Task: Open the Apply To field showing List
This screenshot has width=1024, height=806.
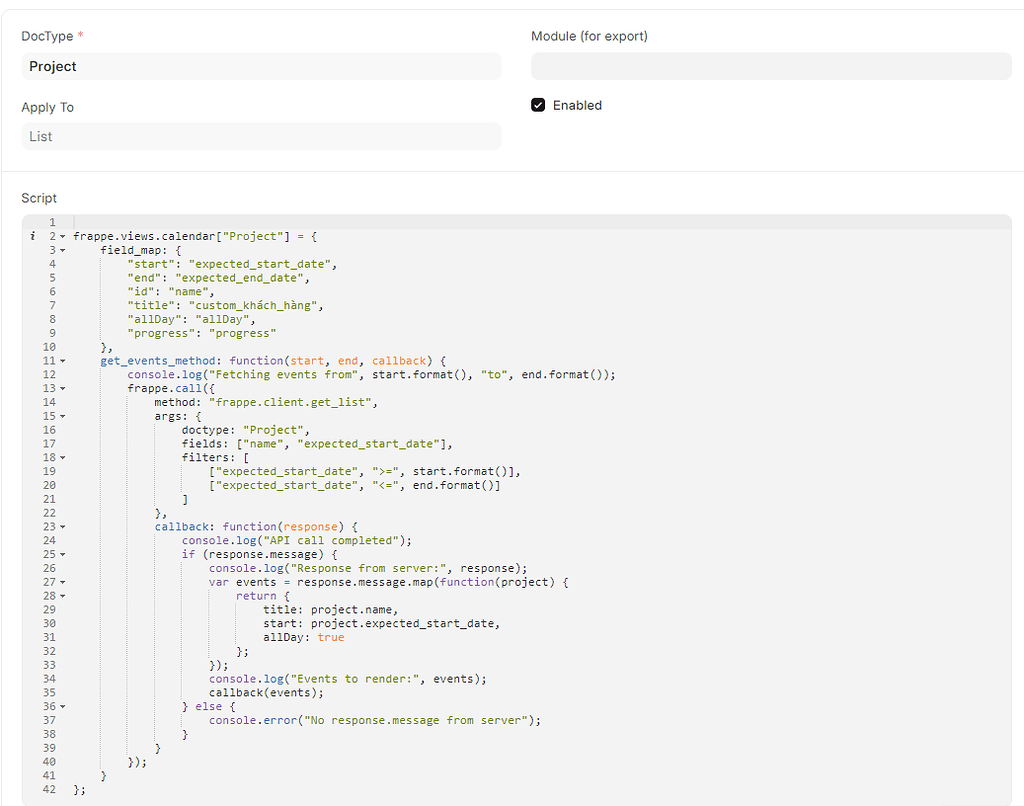Action: tap(260, 136)
